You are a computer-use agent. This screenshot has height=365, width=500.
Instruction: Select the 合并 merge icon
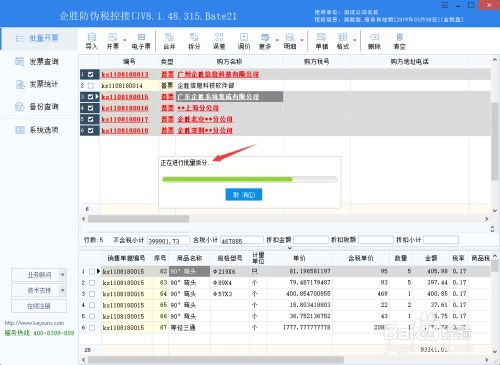click(169, 37)
